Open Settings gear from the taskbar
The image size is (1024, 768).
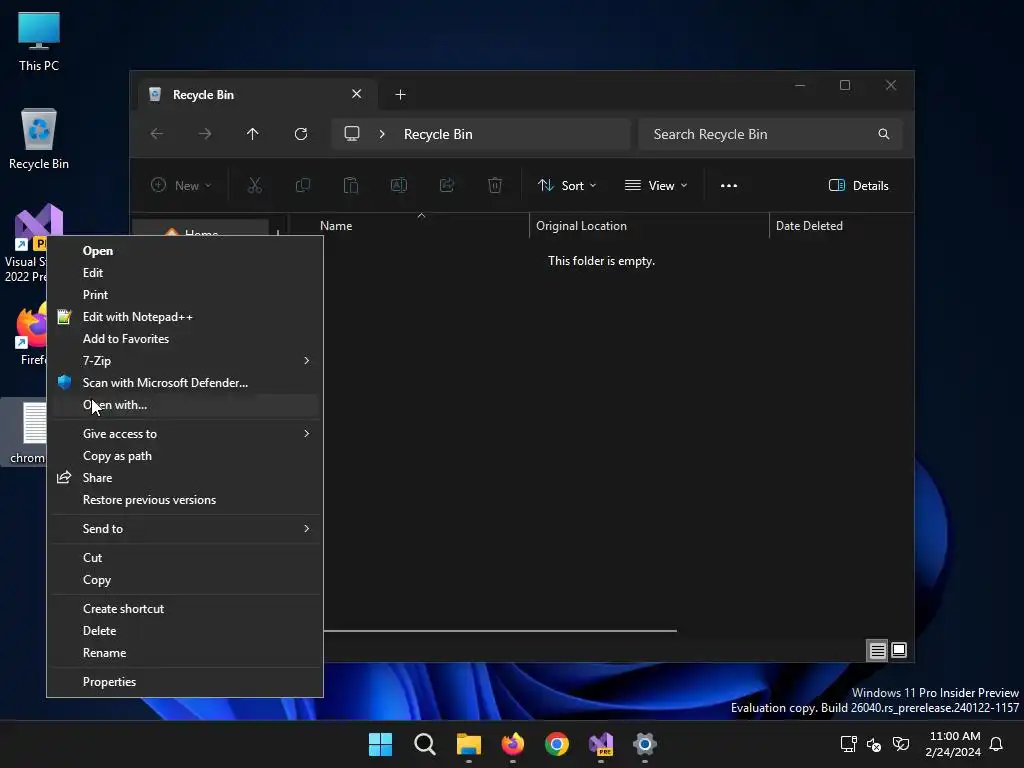645,744
